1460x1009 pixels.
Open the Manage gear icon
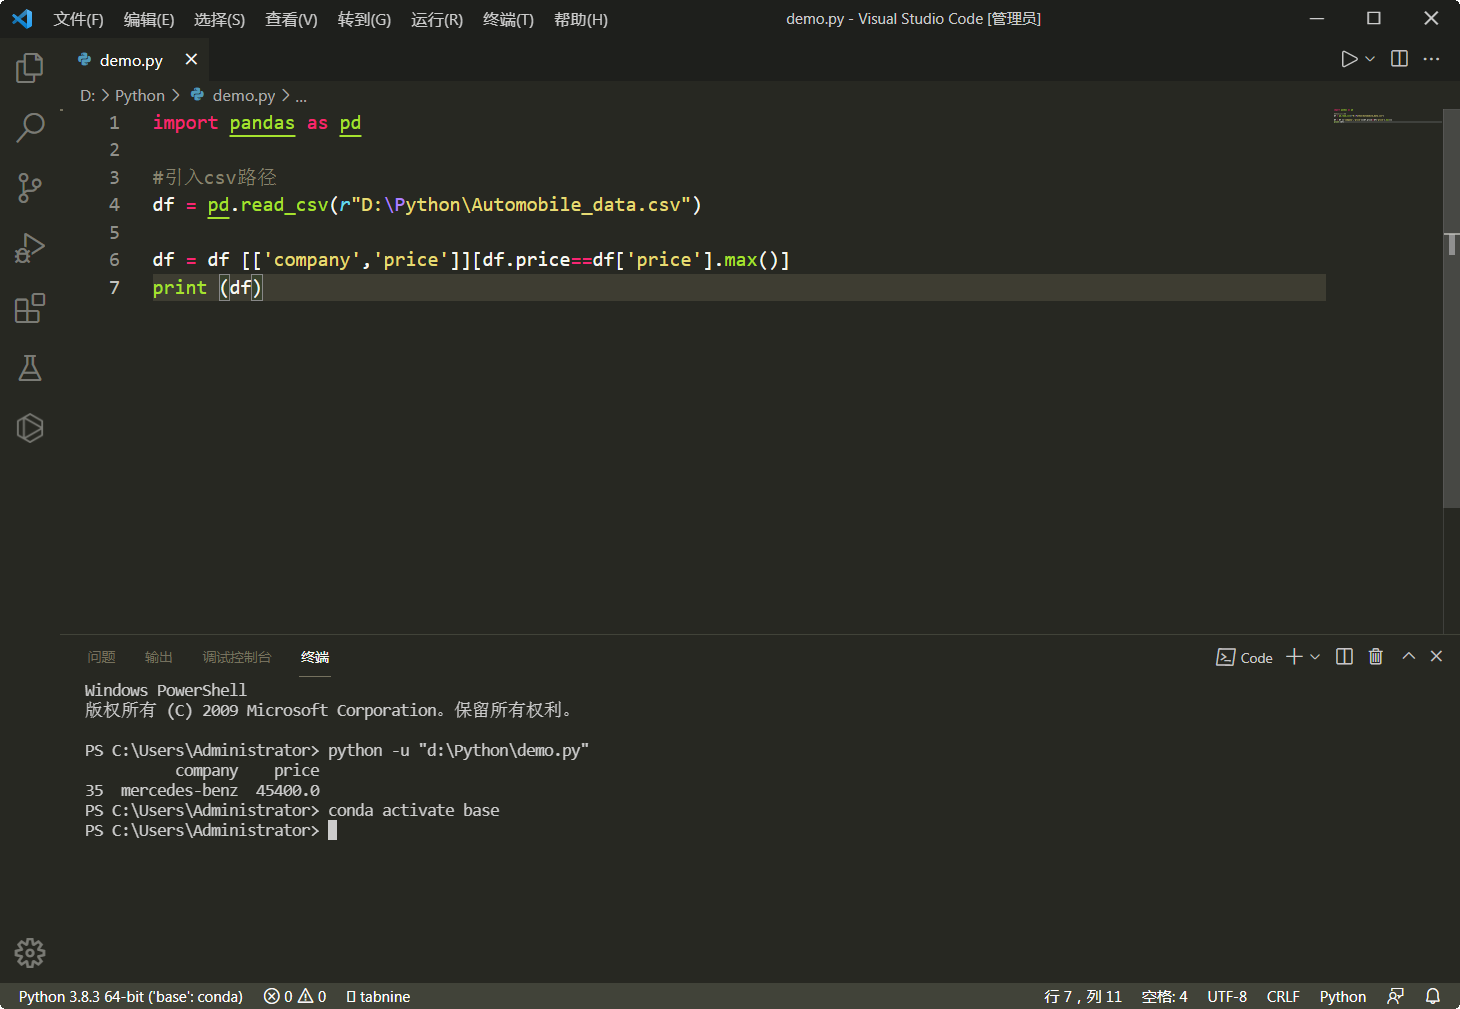tap(30, 953)
